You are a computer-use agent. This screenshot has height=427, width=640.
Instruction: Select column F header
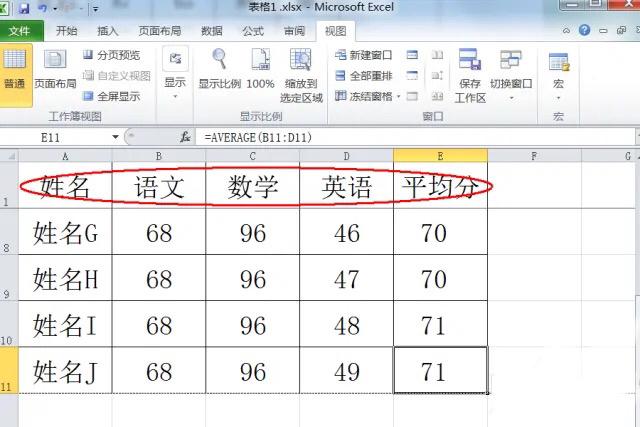[x=534, y=156]
